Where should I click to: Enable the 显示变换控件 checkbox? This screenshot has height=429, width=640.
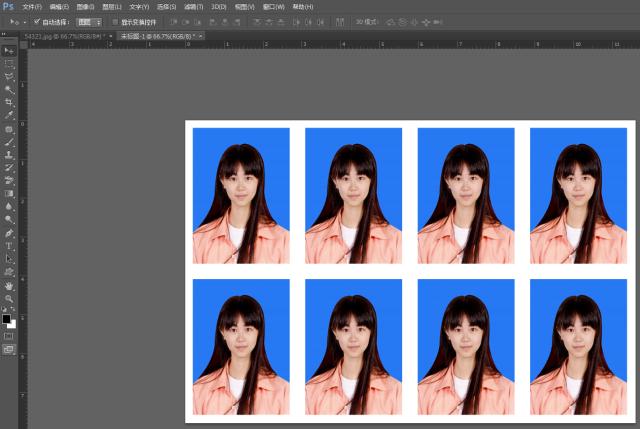pos(113,21)
